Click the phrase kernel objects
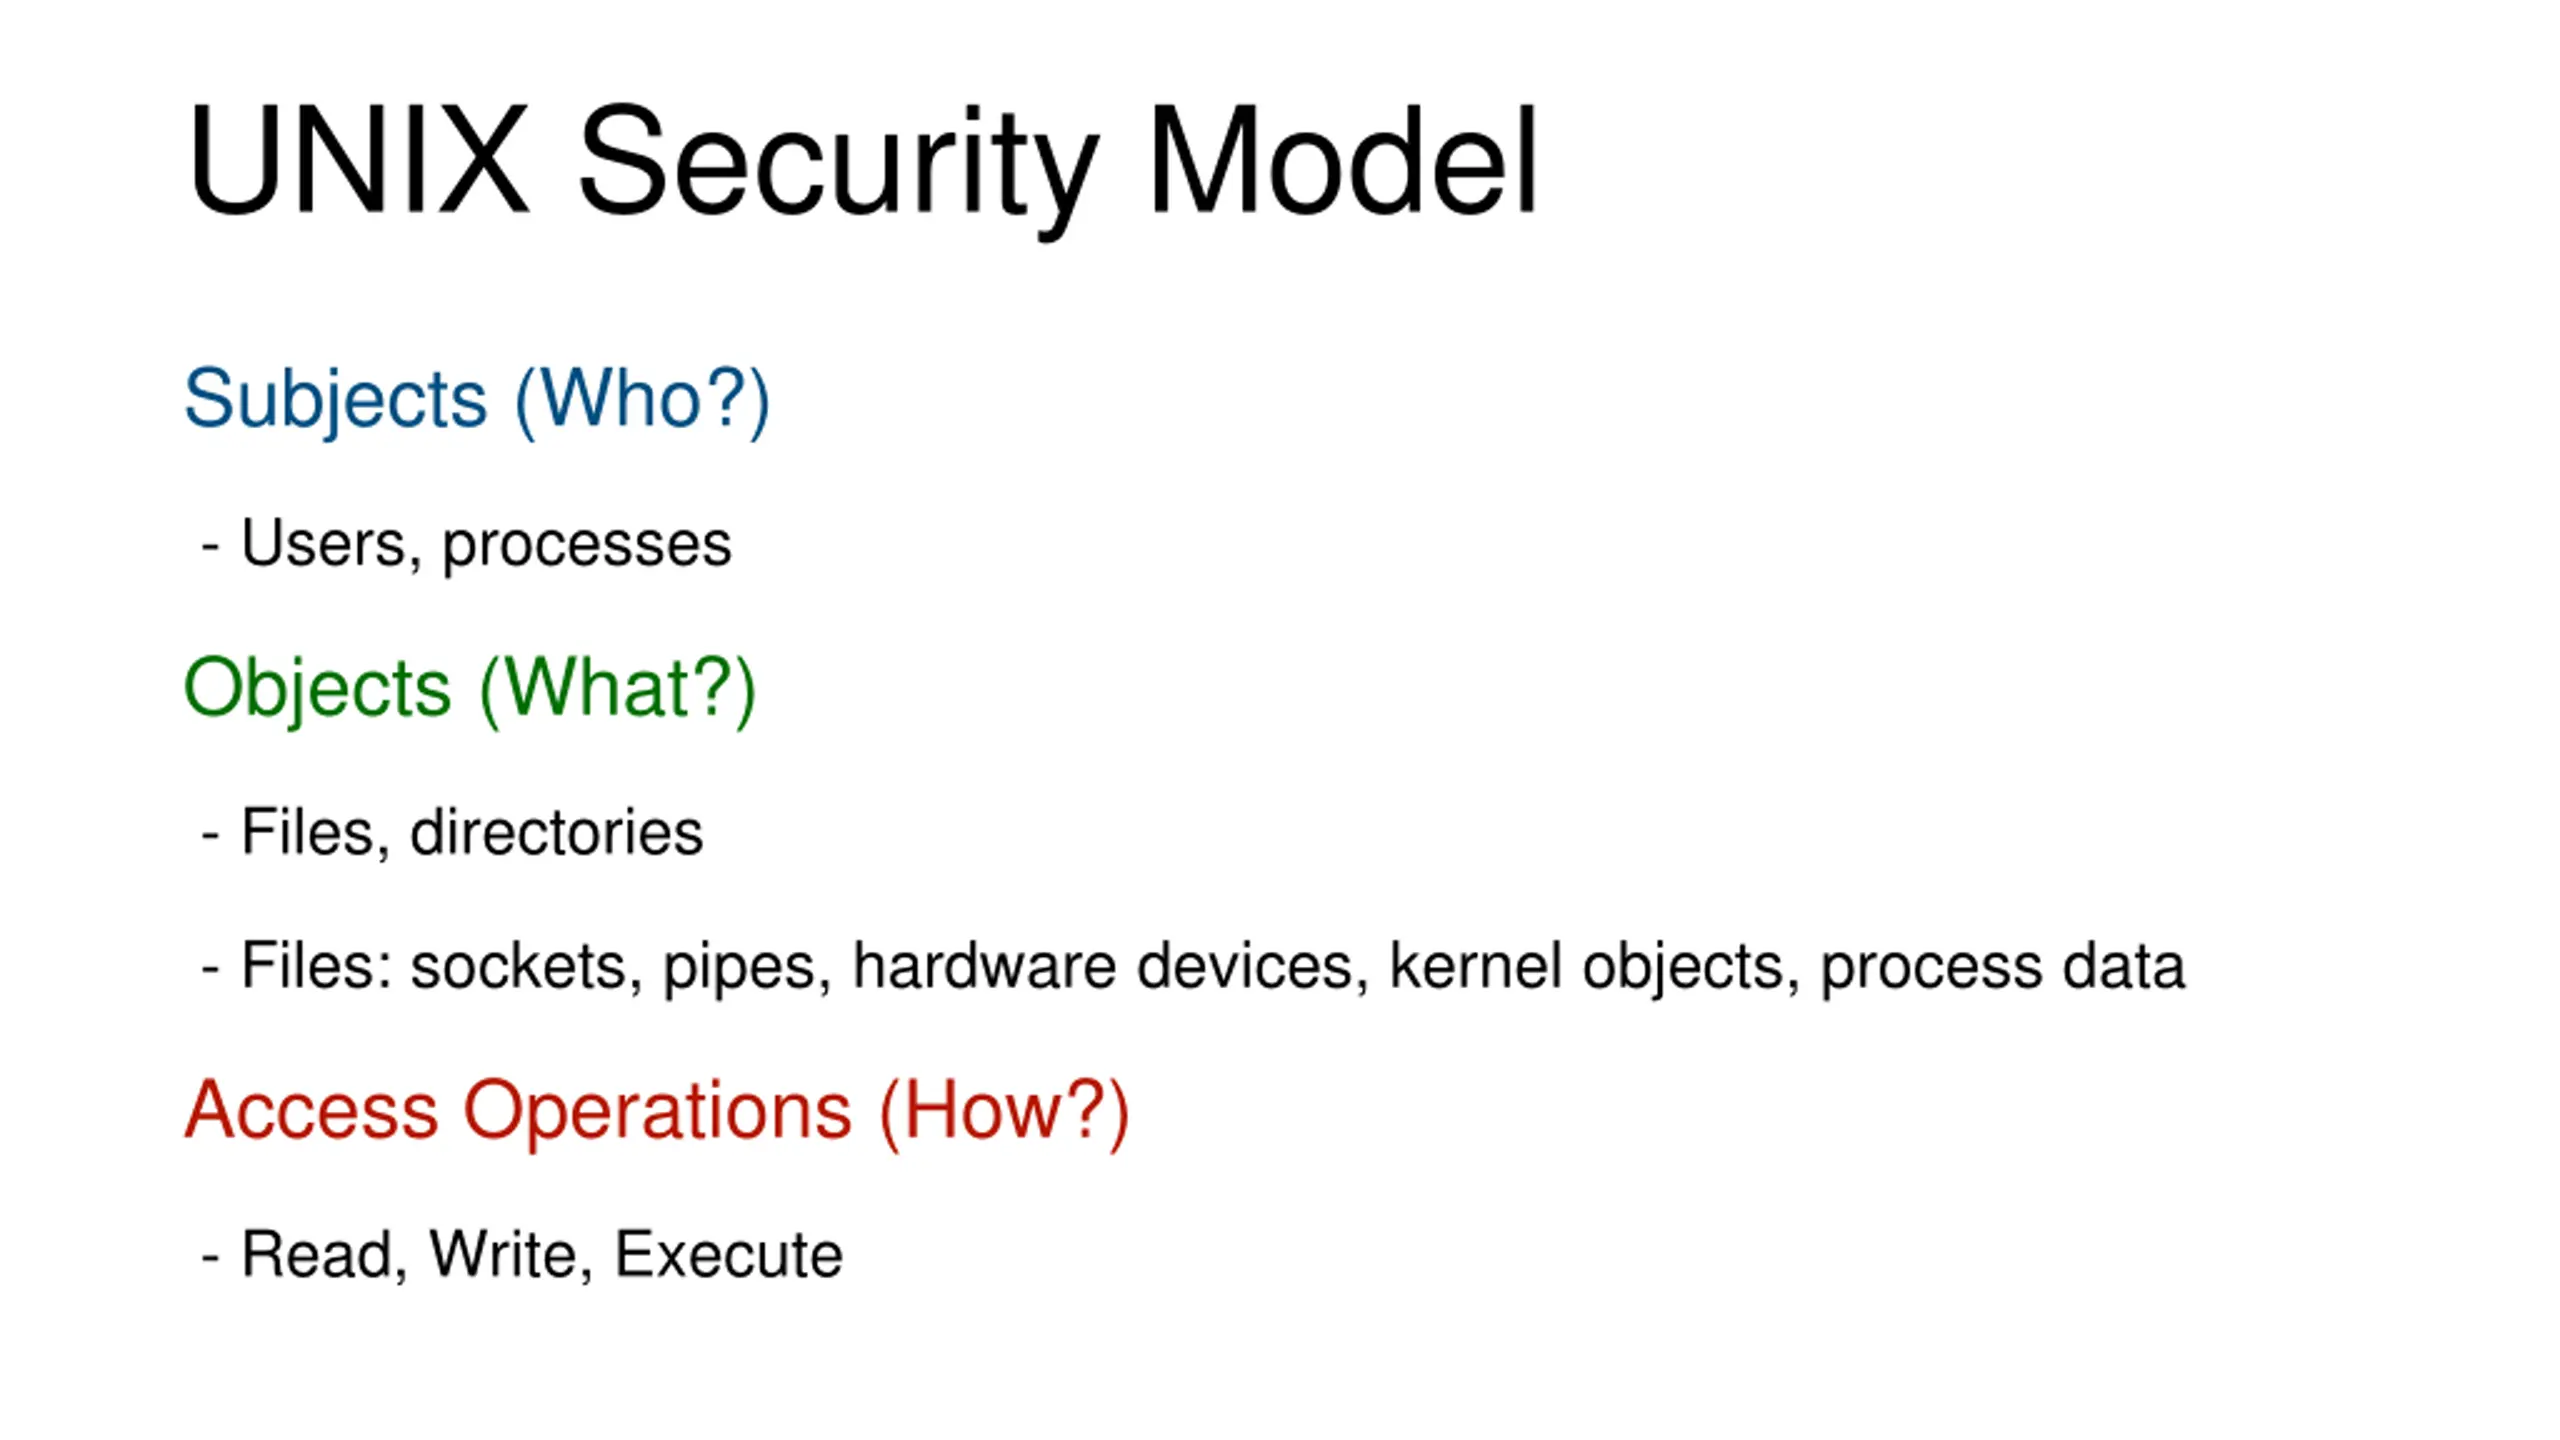 coord(1587,968)
